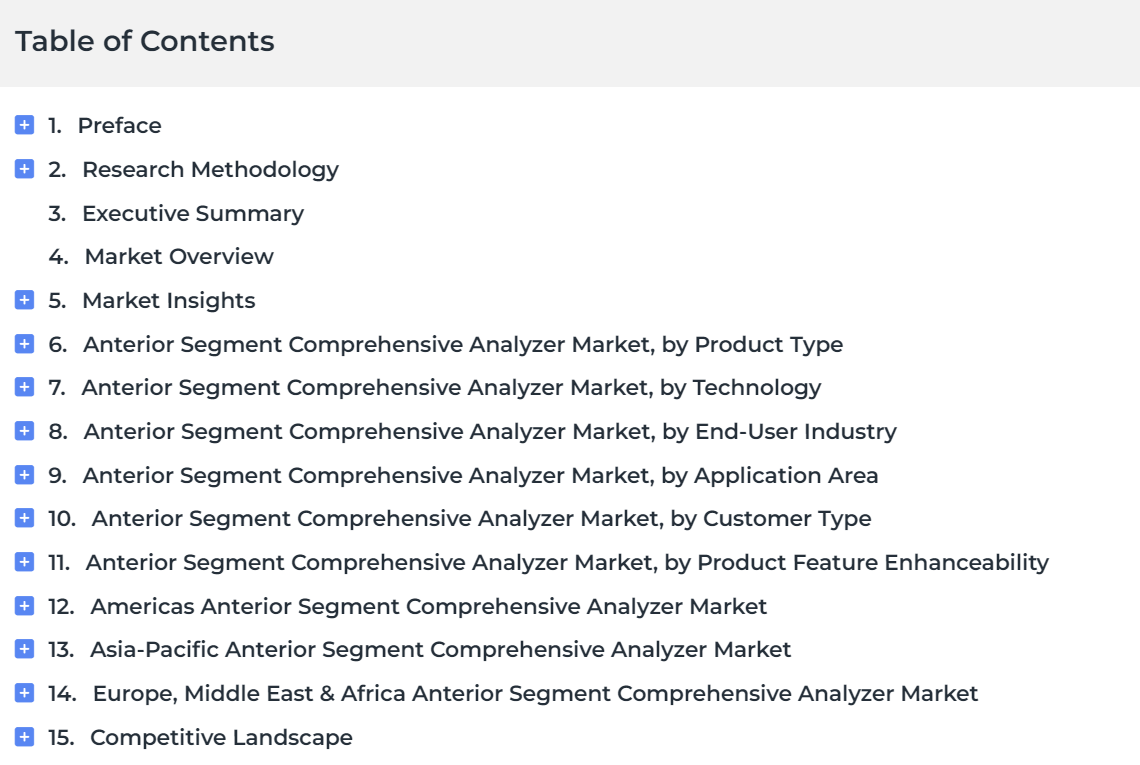The image size is (1140, 765).
Task: Select the Preface title text
Action: [x=119, y=126]
